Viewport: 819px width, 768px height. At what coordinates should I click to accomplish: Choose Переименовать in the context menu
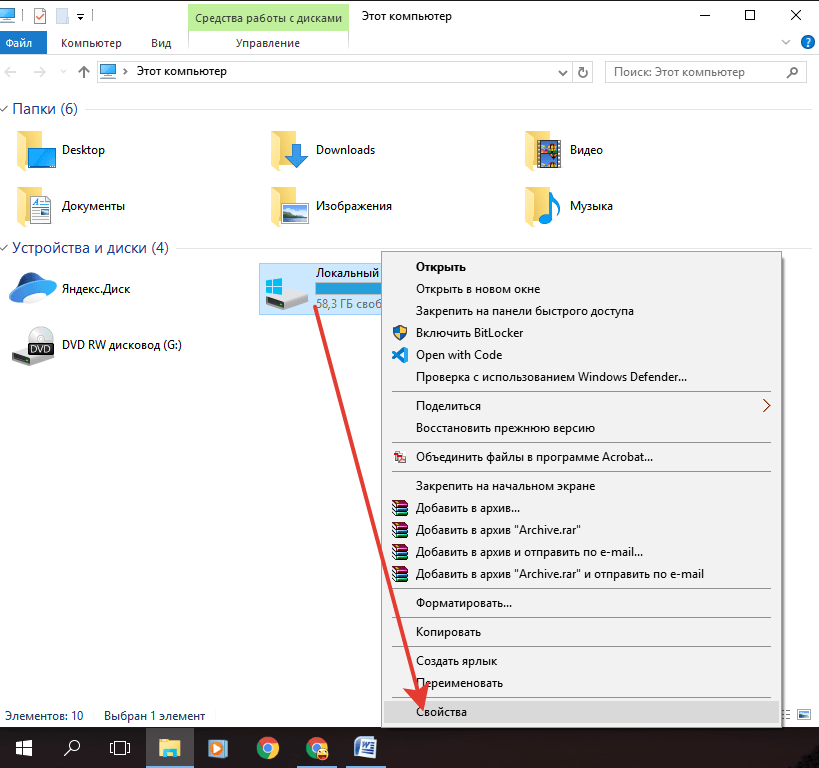tap(582, 683)
